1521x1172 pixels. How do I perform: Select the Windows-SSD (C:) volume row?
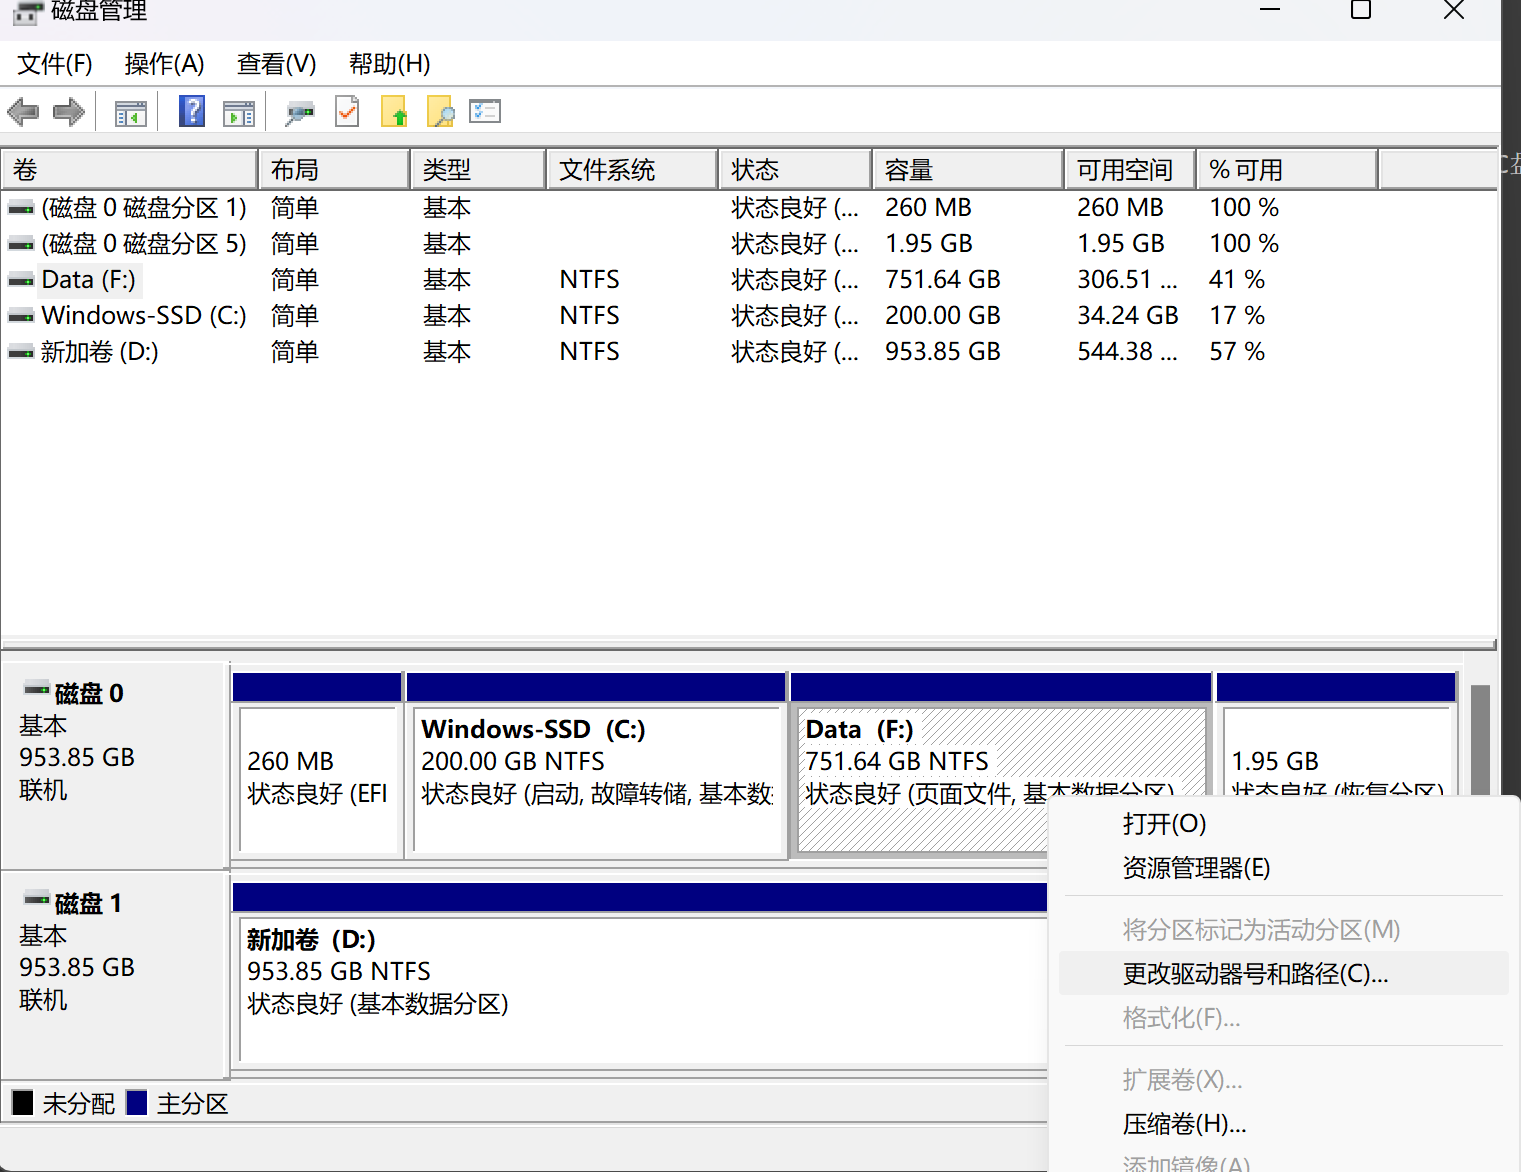point(143,316)
